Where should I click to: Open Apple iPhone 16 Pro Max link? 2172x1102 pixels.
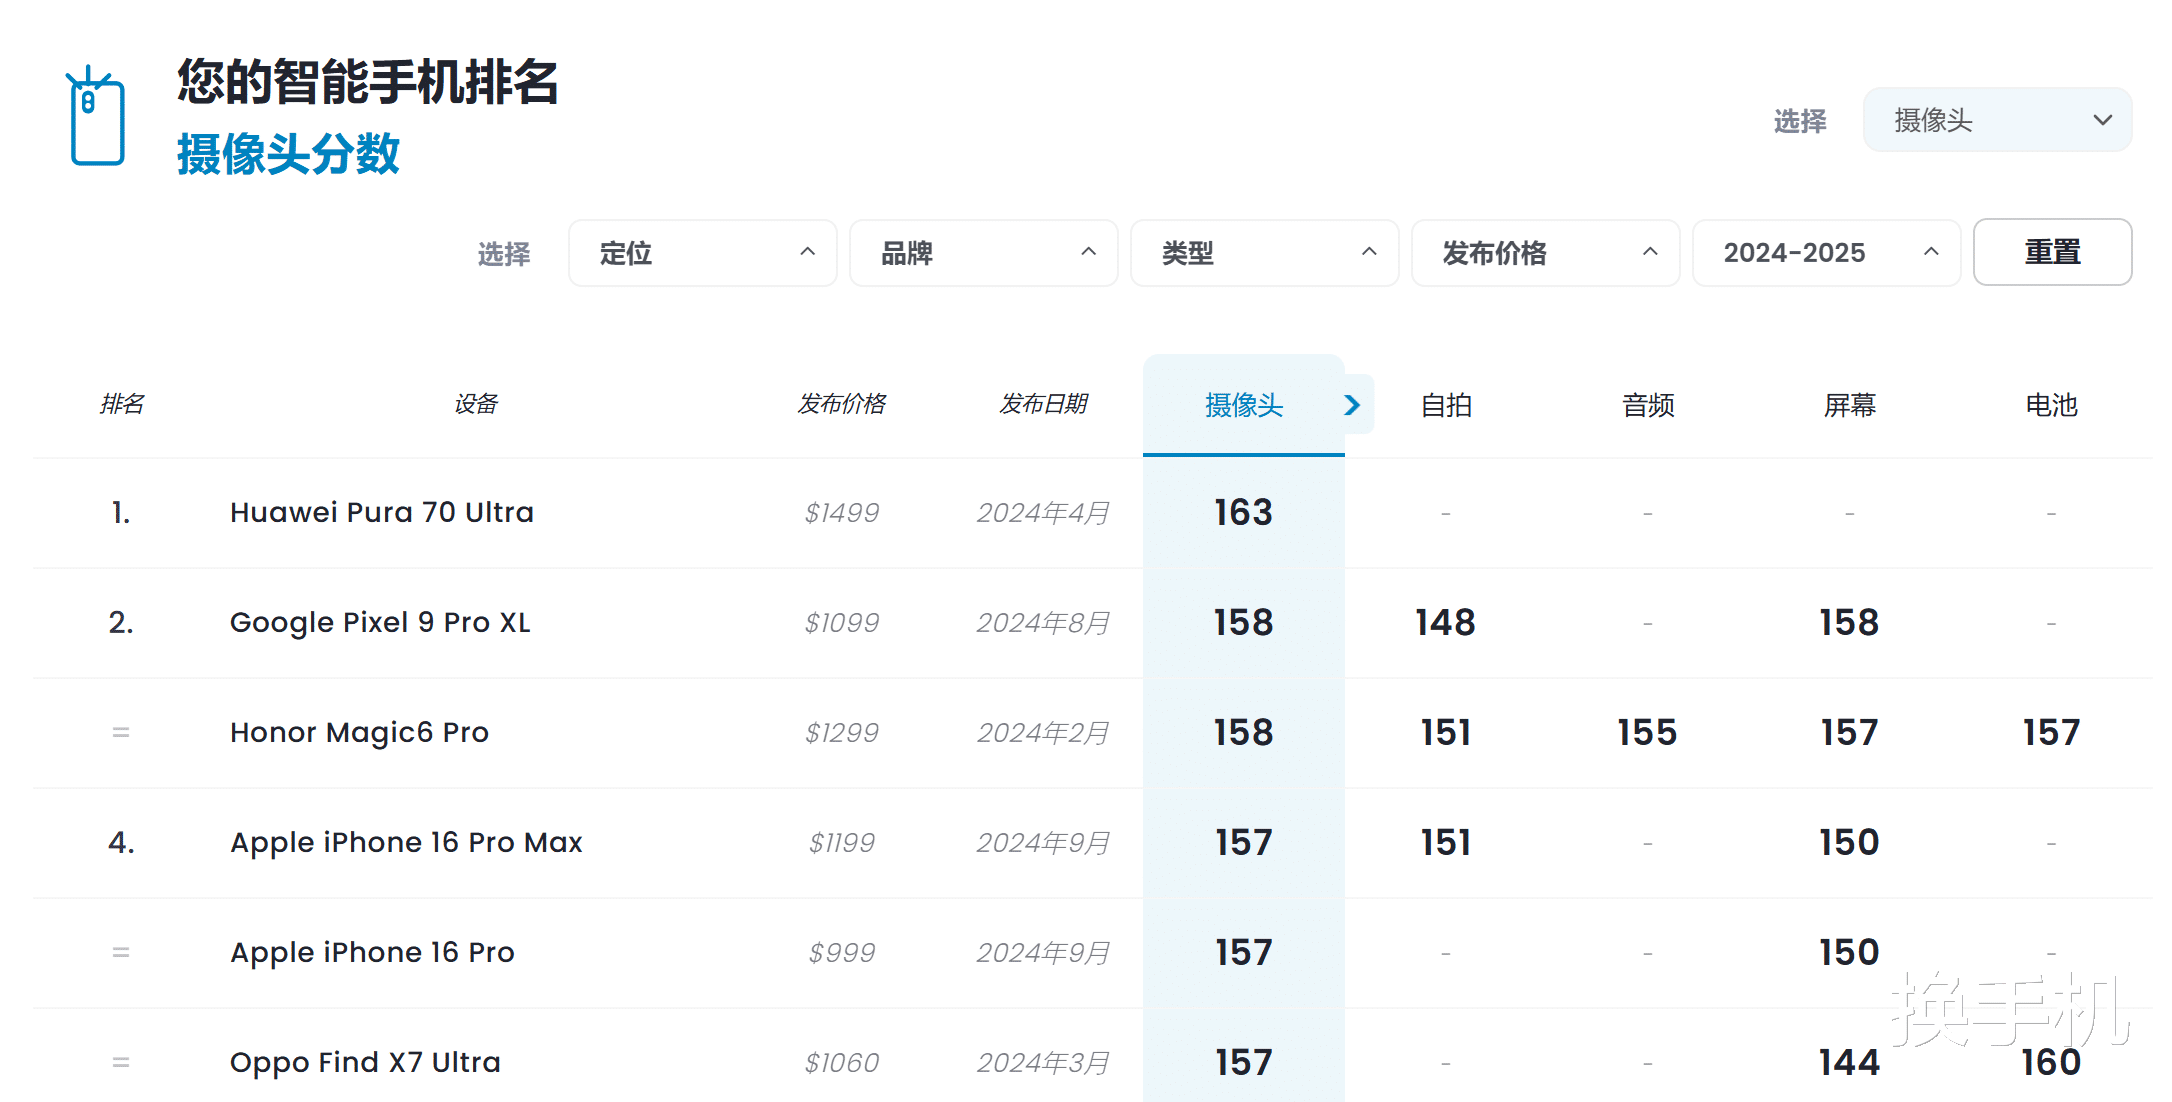coord(406,842)
